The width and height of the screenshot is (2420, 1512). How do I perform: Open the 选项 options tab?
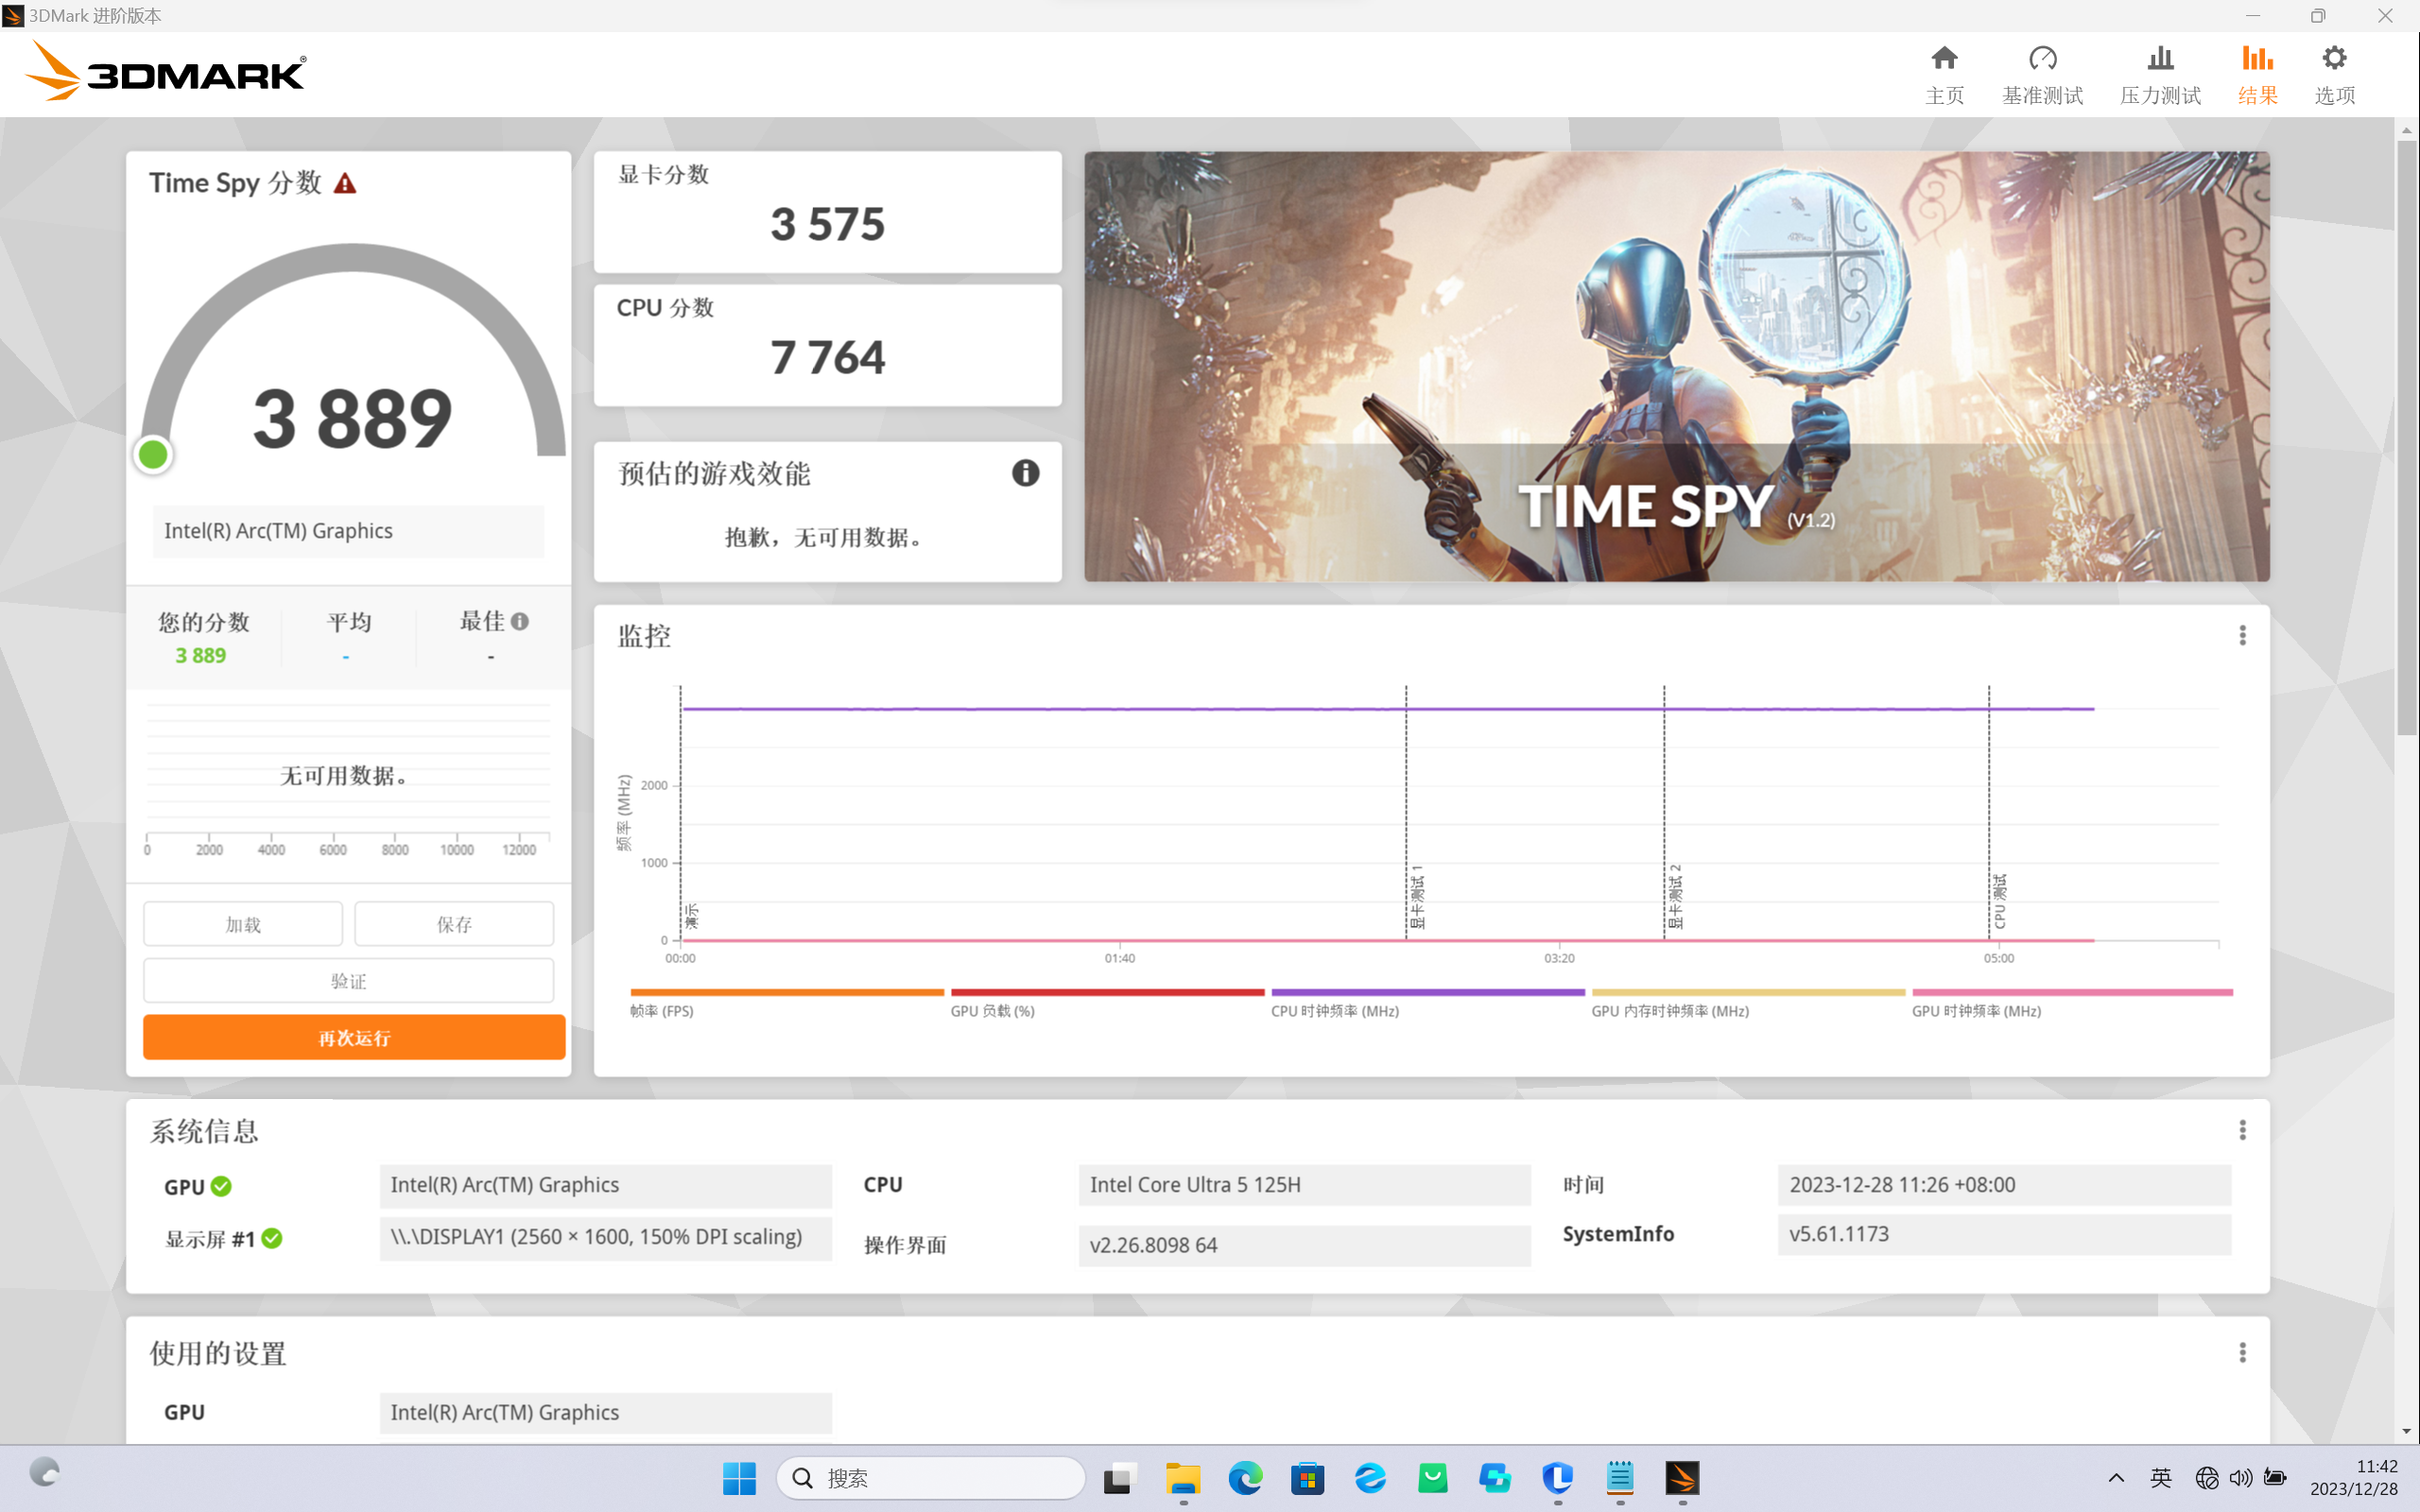click(2334, 75)
